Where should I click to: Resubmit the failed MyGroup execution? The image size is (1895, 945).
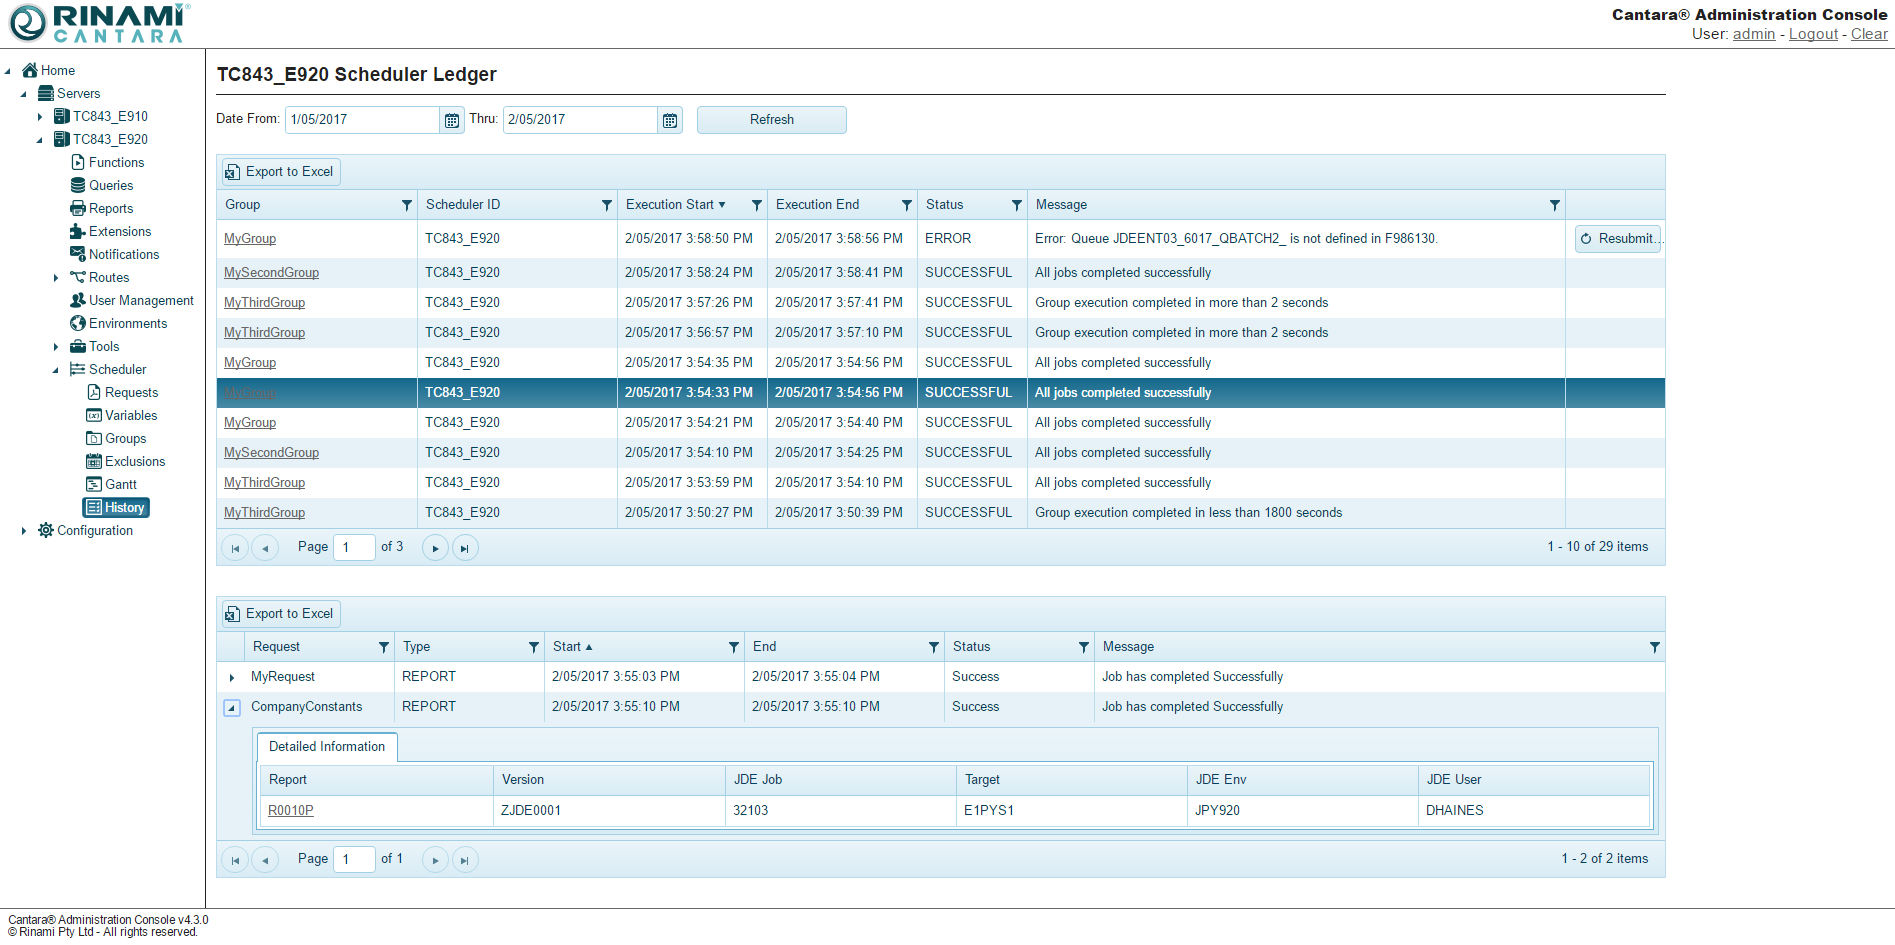pyautogui.click(x=1617, y=239)
